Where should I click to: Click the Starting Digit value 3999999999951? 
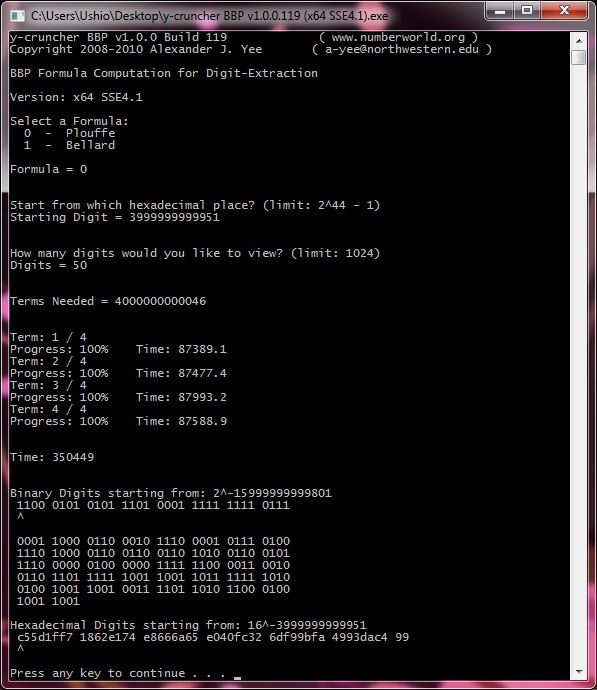click(x=174, y=217)
